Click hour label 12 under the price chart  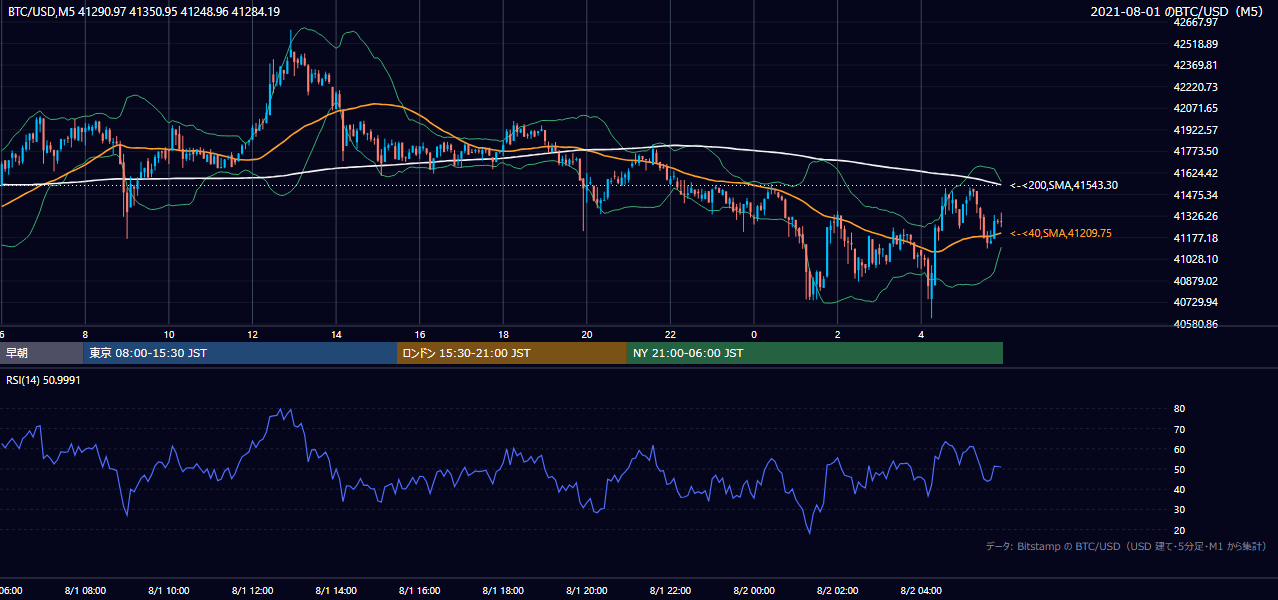pos(253,335)
